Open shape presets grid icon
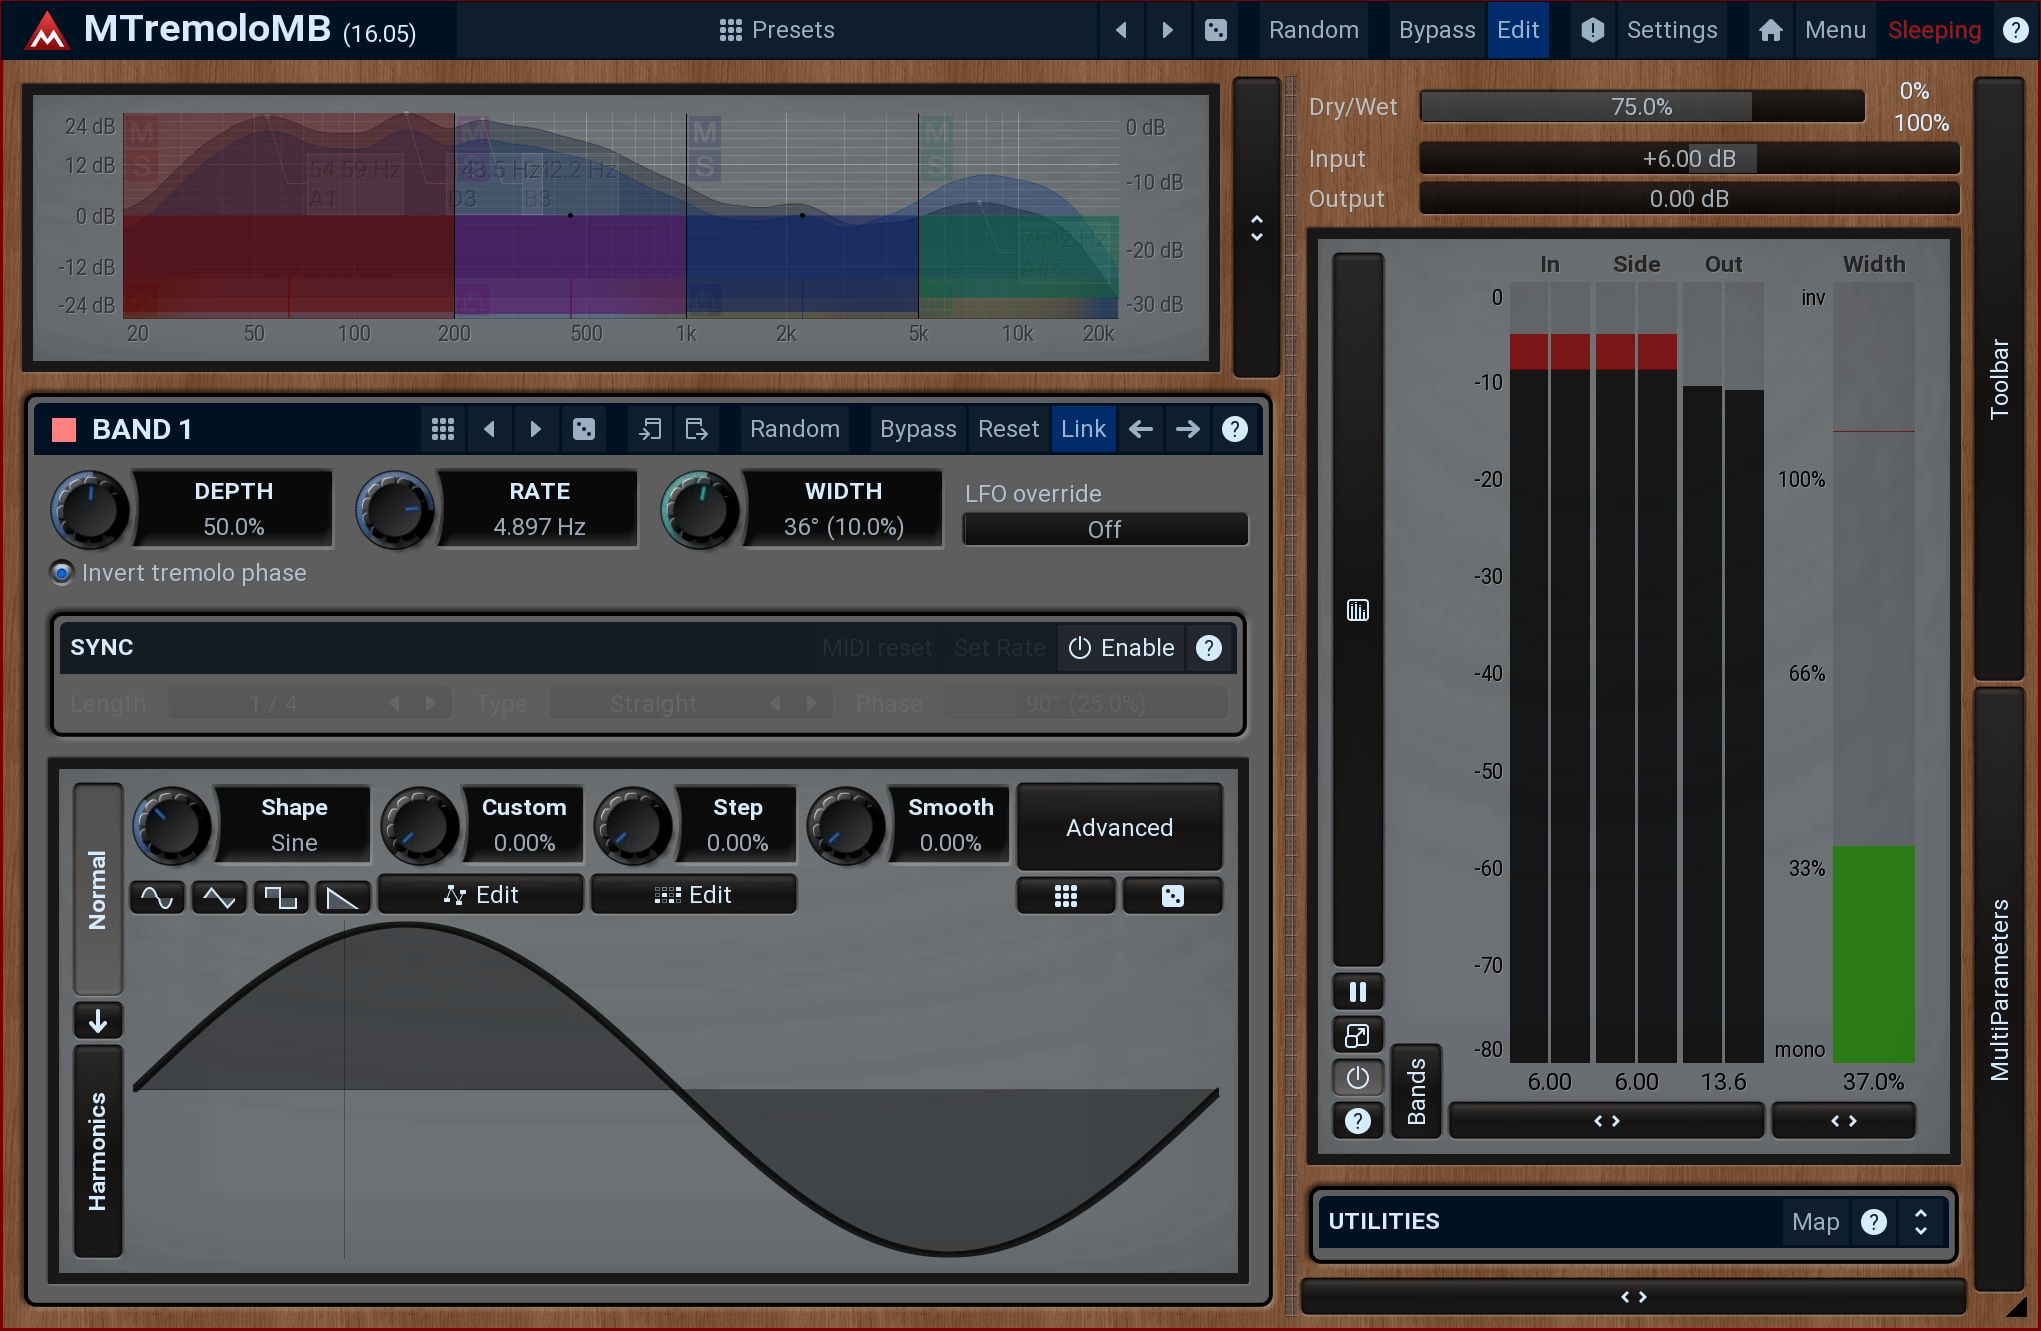The width and height of the screenshot is (2041, 1331). click(x=1066, y=896)
